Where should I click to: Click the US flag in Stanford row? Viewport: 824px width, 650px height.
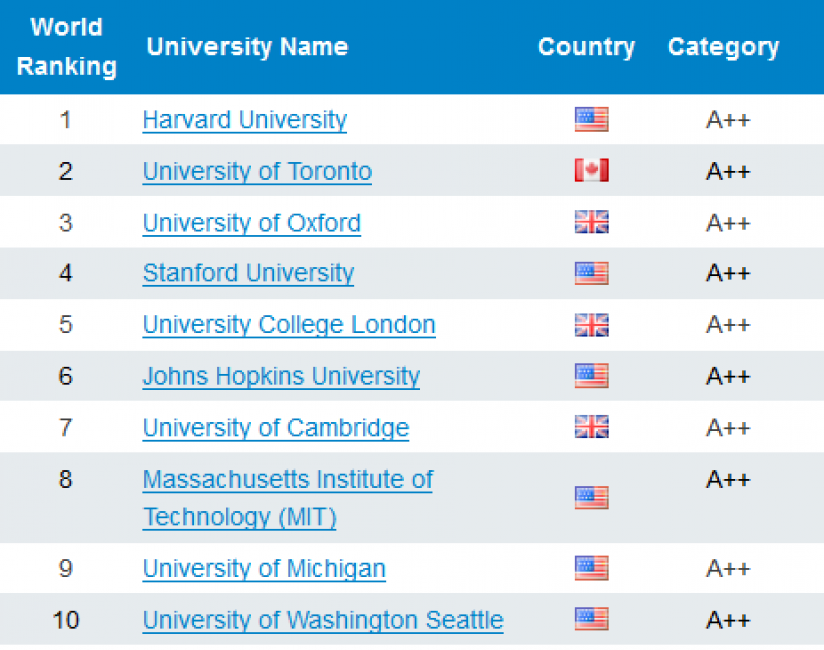tap(592, 273)
